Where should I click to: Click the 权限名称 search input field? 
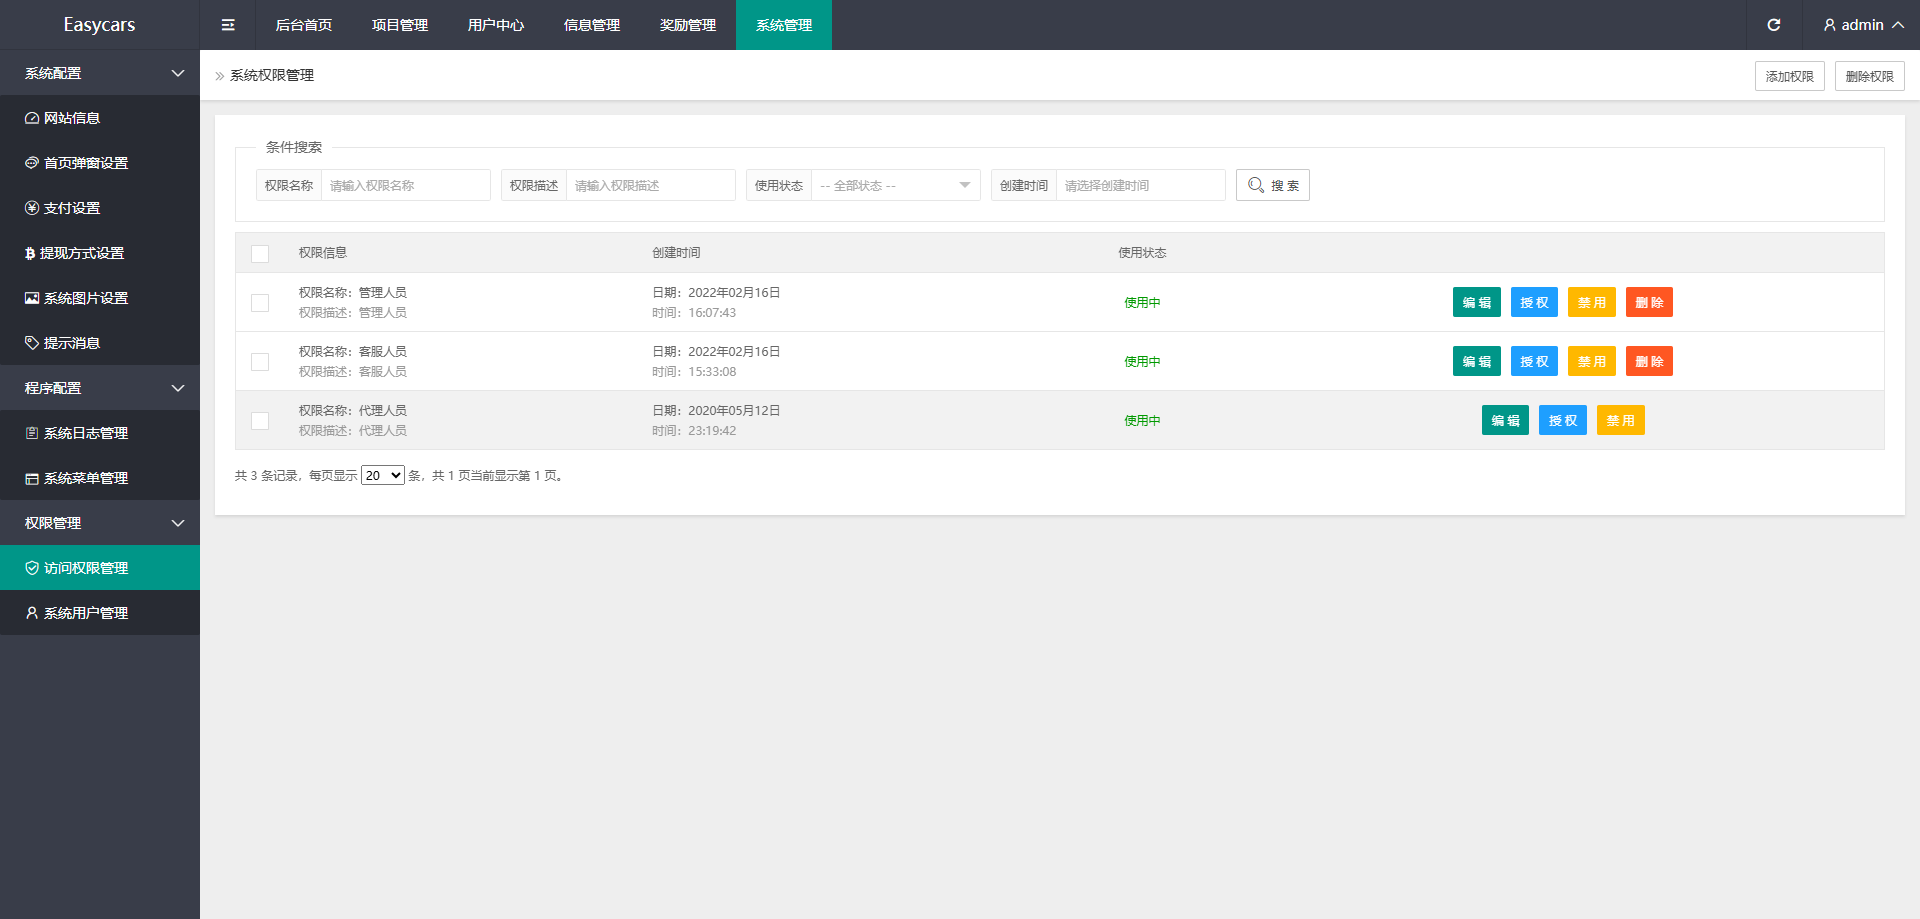pyautogui.click(x=405, y=186)
